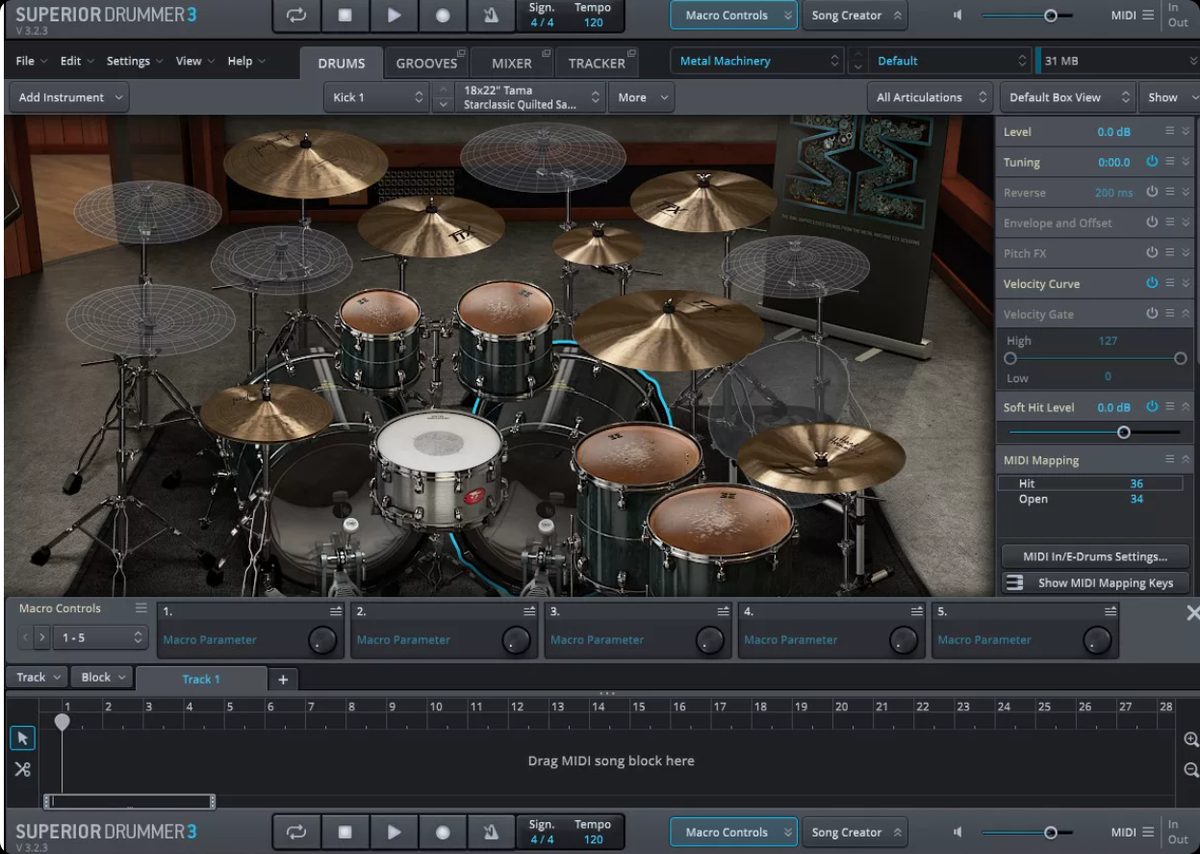This screenshot has height=854, width=1200.
Task: Open the Default preset dropdown
Action: pos(949,61)
